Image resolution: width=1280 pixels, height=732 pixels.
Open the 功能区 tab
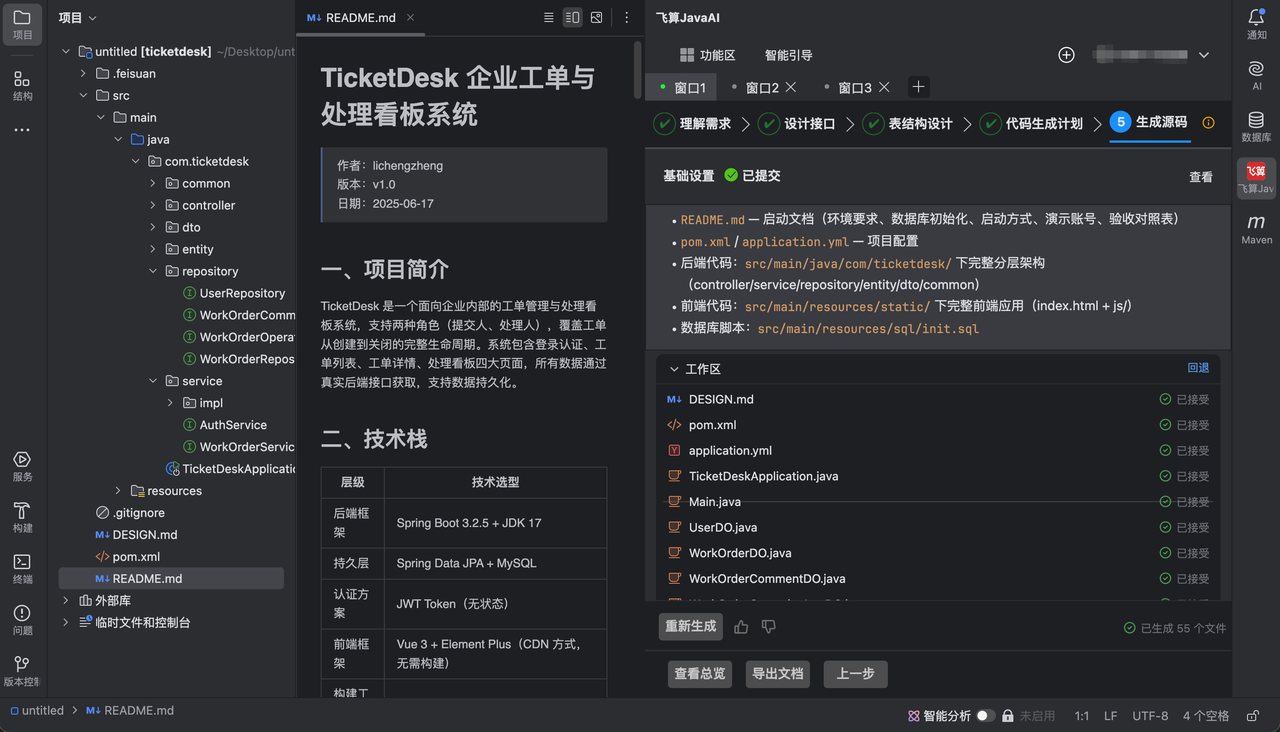click(707, 55)
